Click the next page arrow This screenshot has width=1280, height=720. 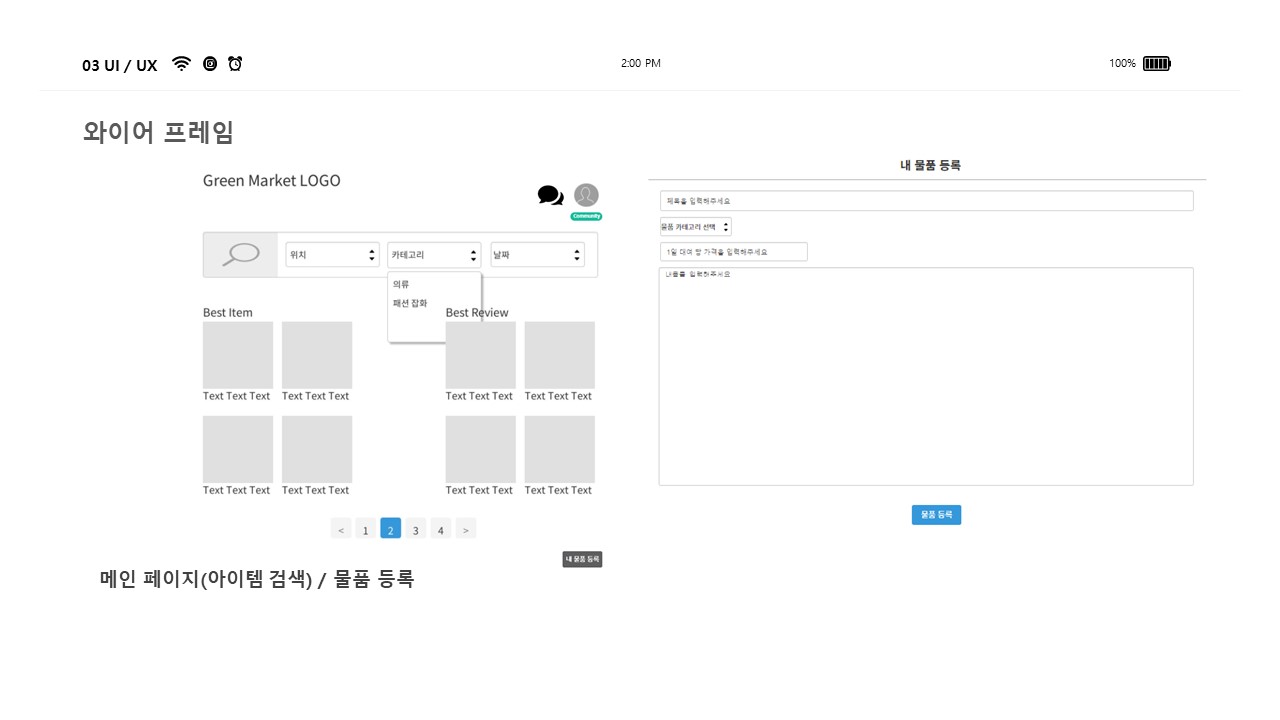465,528
